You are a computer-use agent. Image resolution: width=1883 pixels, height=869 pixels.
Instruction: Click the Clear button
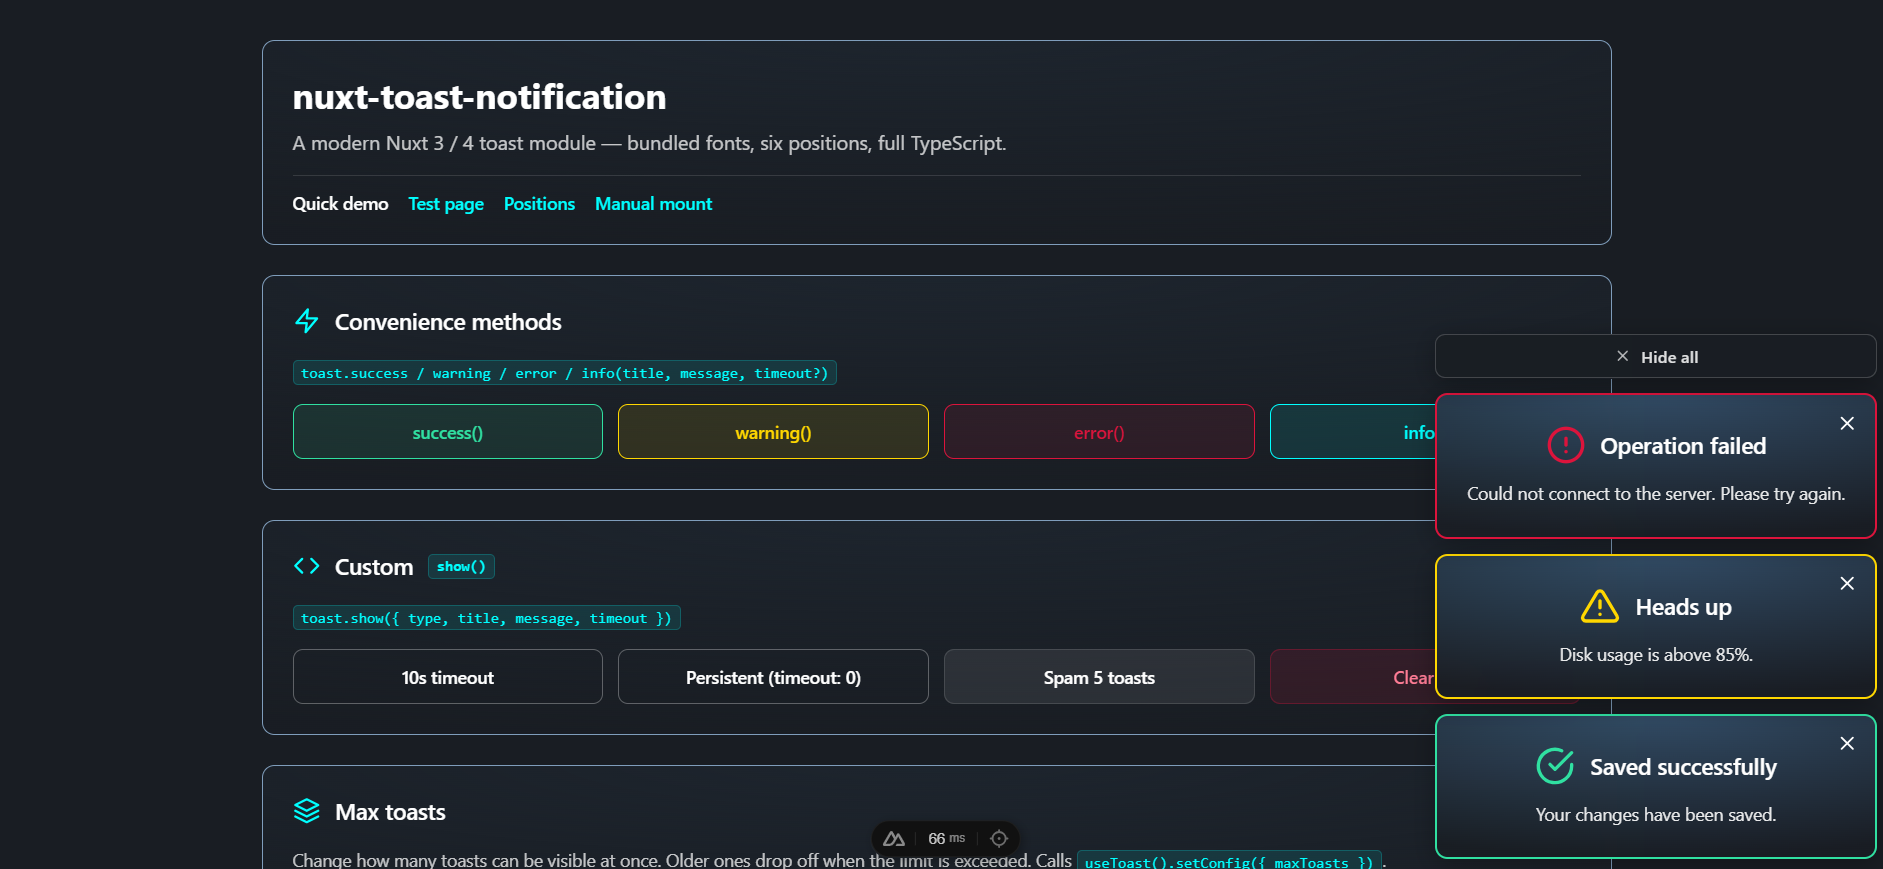(x=1353, y=677)
